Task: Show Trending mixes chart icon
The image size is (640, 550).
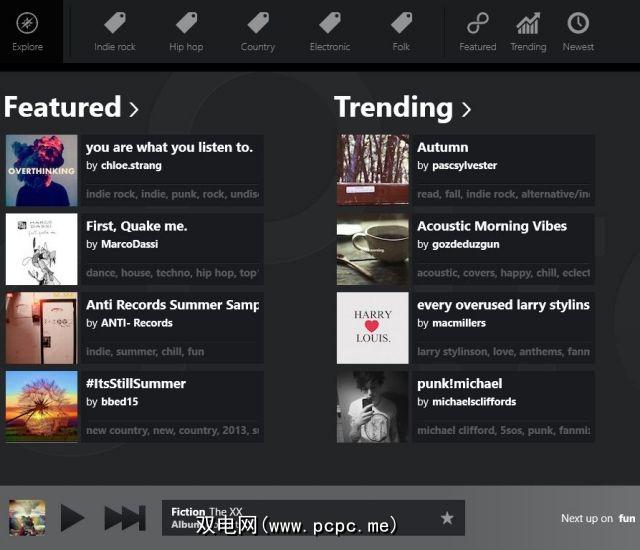Action: [528, 24]
